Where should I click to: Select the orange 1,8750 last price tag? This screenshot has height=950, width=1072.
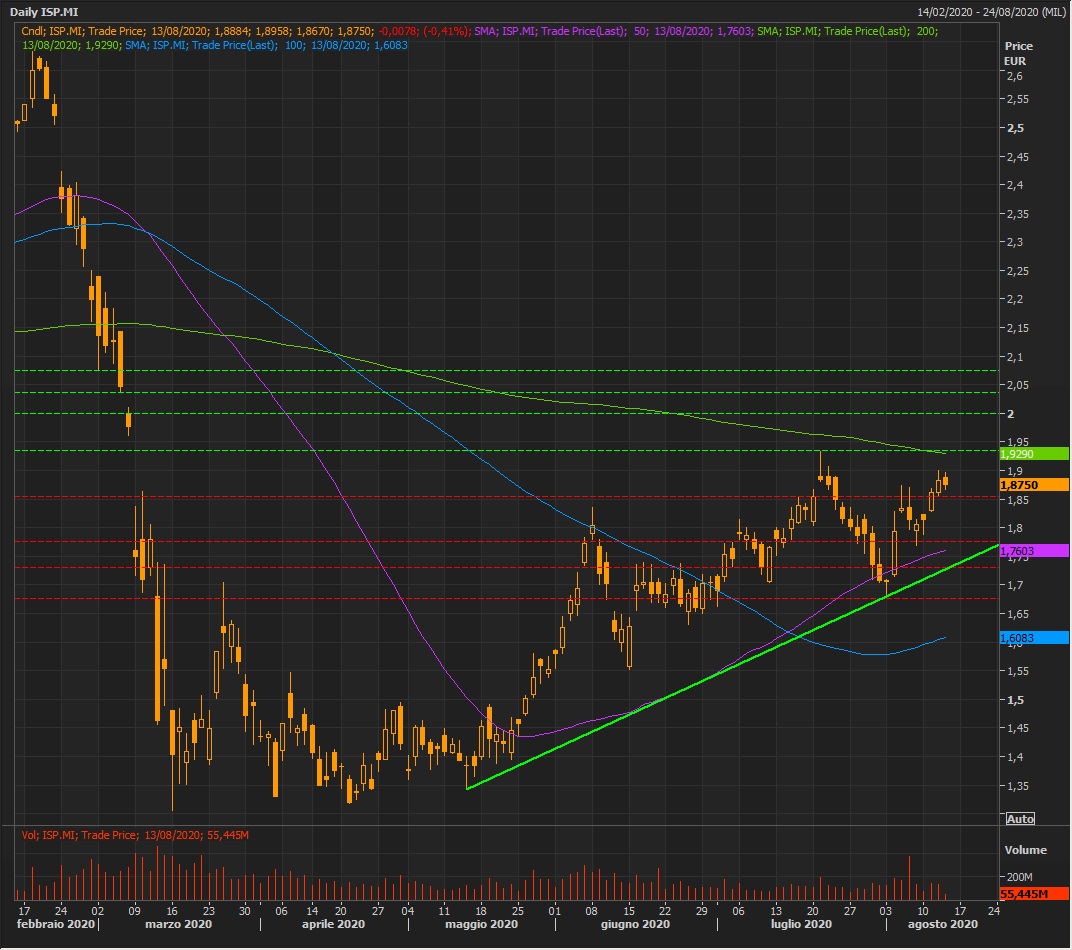click(x=1034, y=485)
